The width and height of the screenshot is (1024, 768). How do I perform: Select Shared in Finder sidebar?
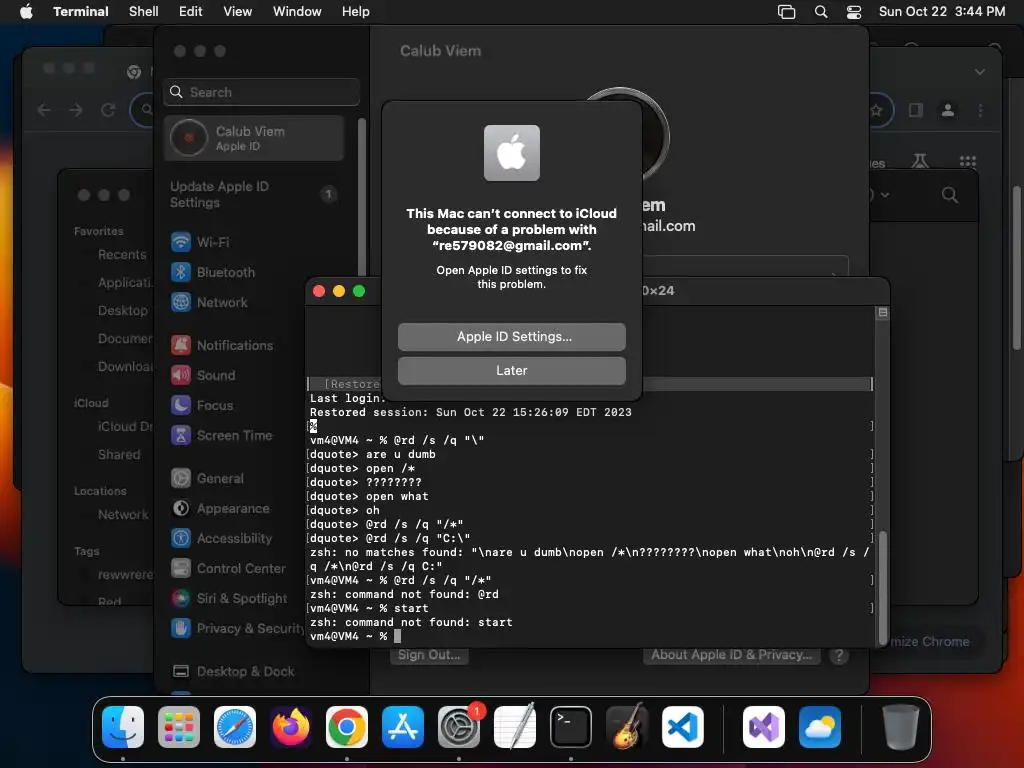pyautogui.click(x=119, y=455)
